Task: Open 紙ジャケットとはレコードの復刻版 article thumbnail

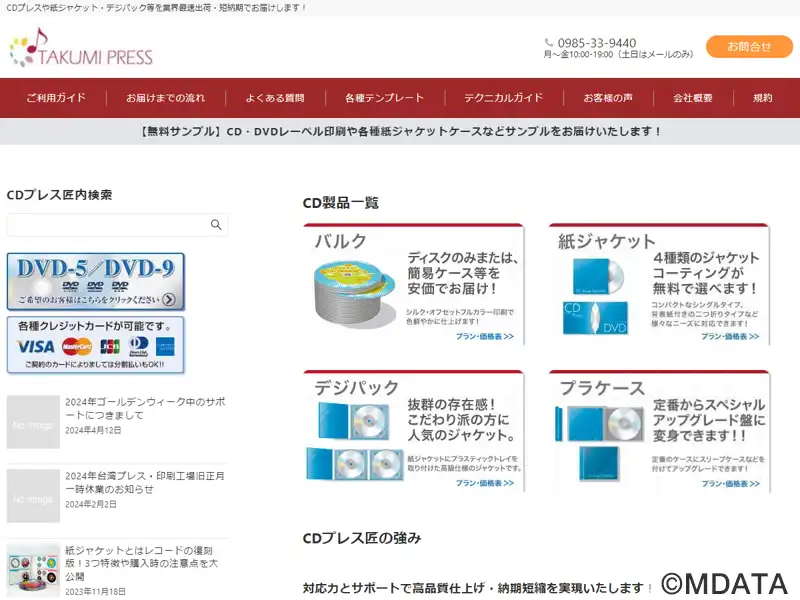Action: coord(33,569)
